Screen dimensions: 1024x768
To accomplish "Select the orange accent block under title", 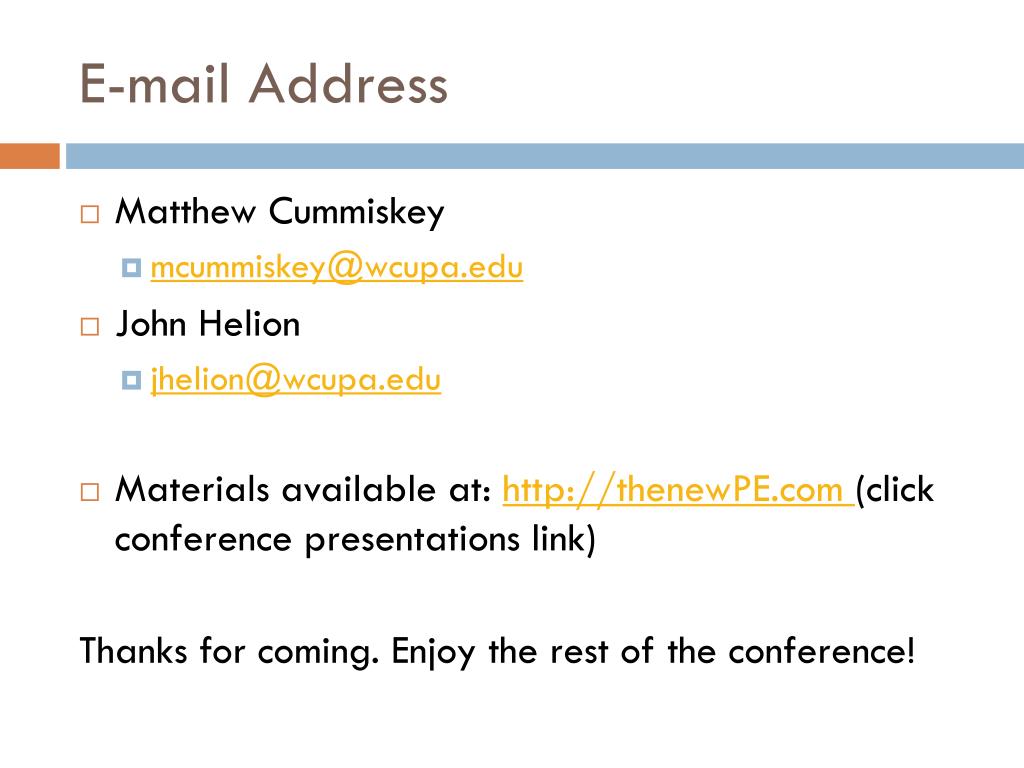I will click(30, 156).
